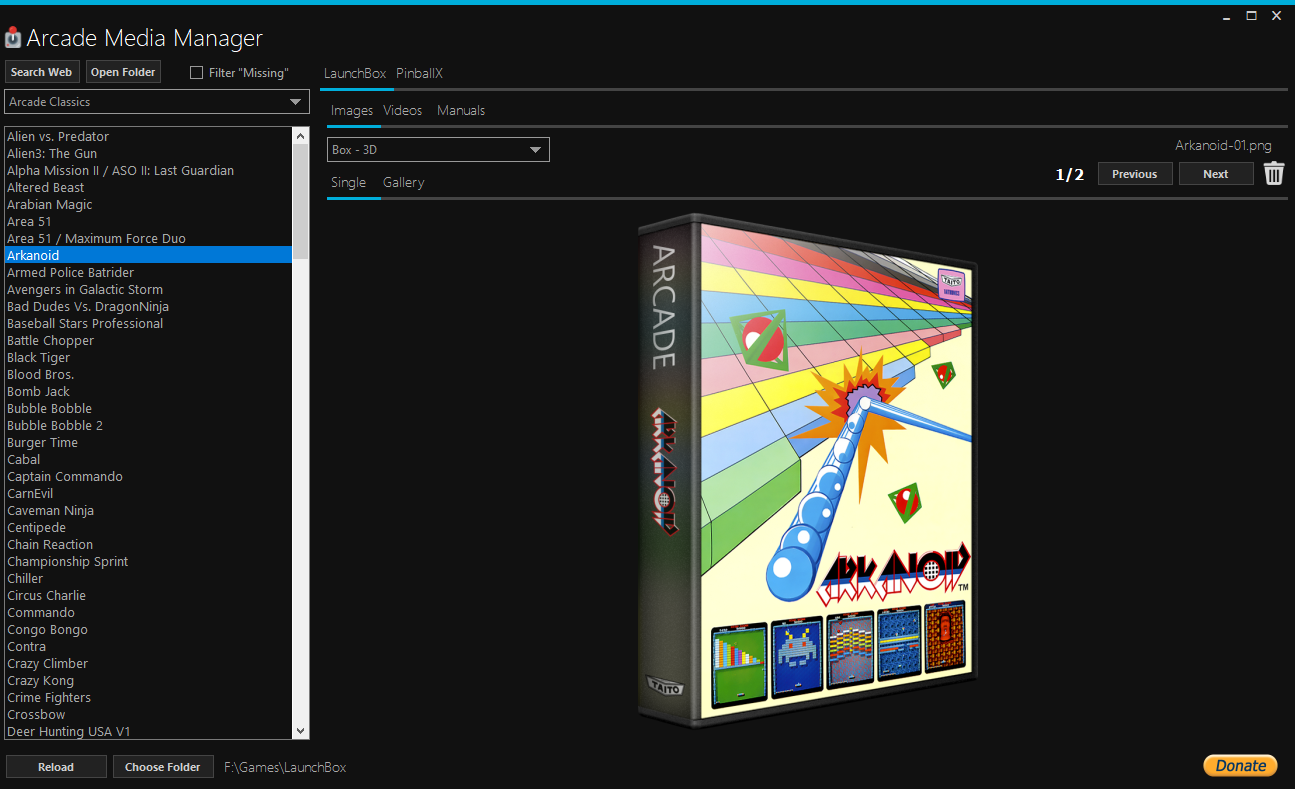
Task: Delete image with trash can icon
Action: tap(1273, 174)
